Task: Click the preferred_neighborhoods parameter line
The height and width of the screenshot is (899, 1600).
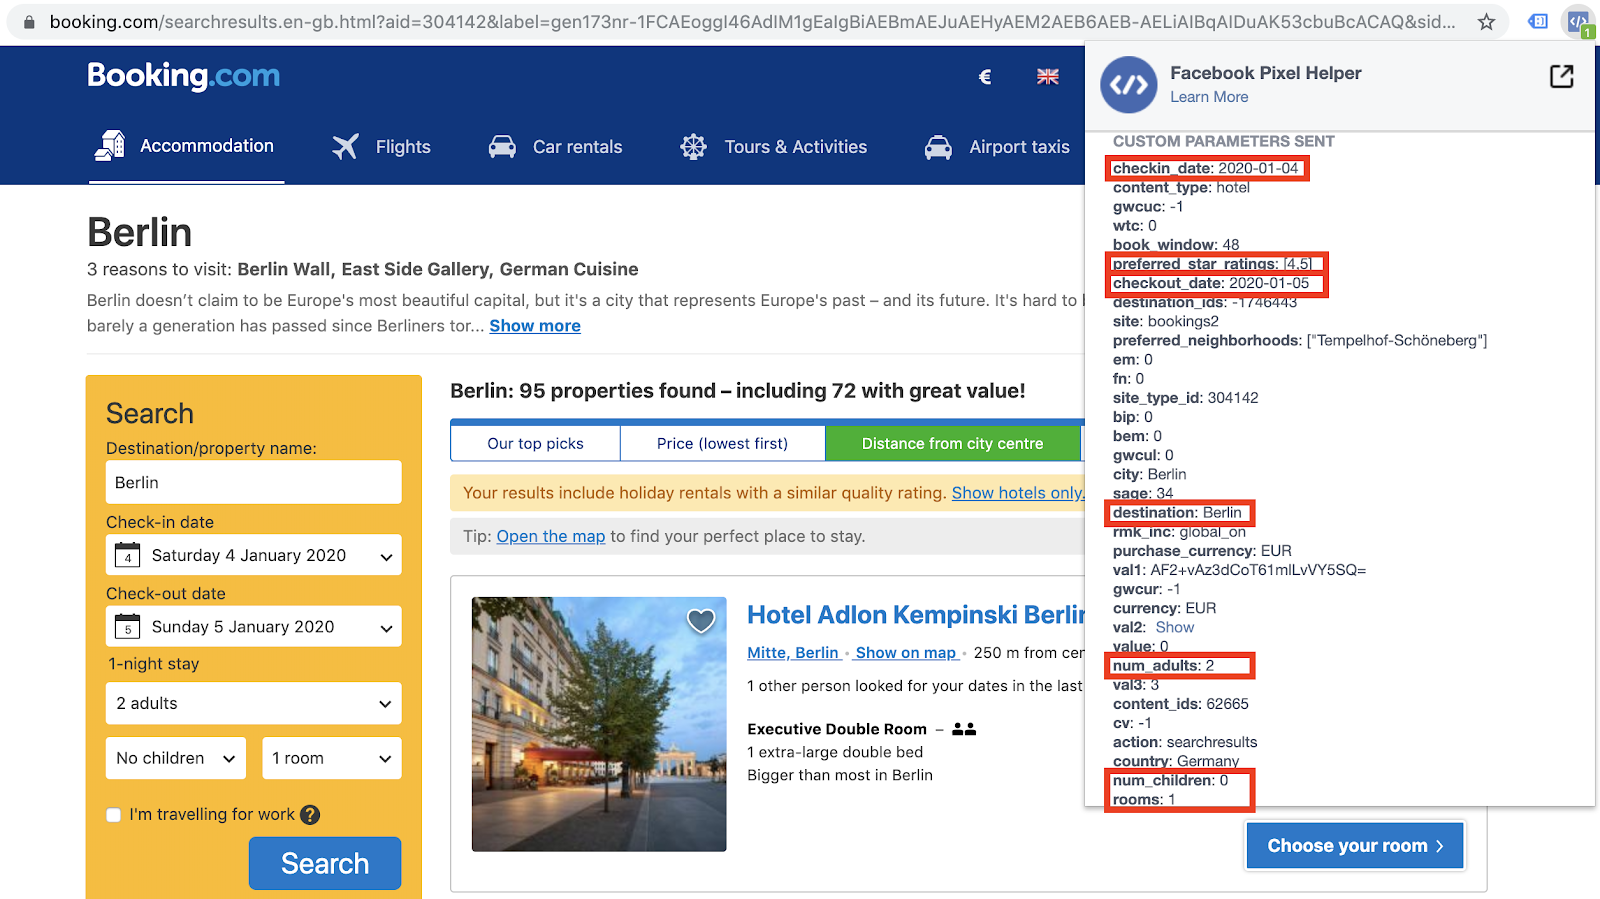Action: (1300, 341)
